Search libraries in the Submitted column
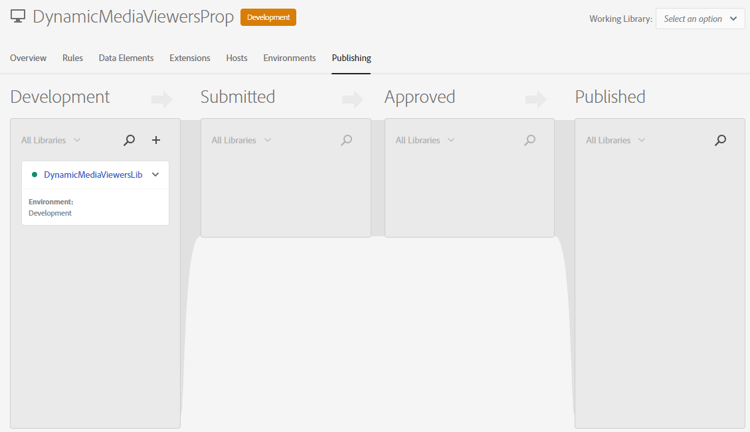The width and height of the screenshot is (750, 432). tap(346, 140)
